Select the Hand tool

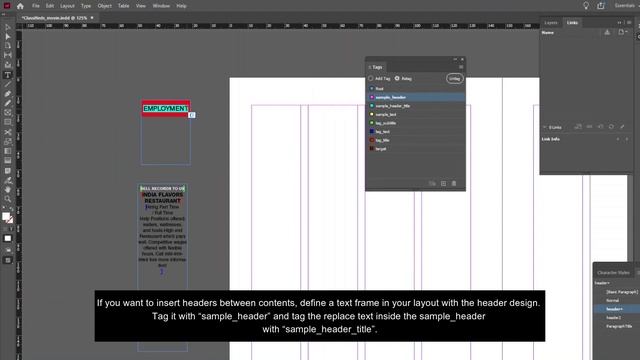[7, 189]
